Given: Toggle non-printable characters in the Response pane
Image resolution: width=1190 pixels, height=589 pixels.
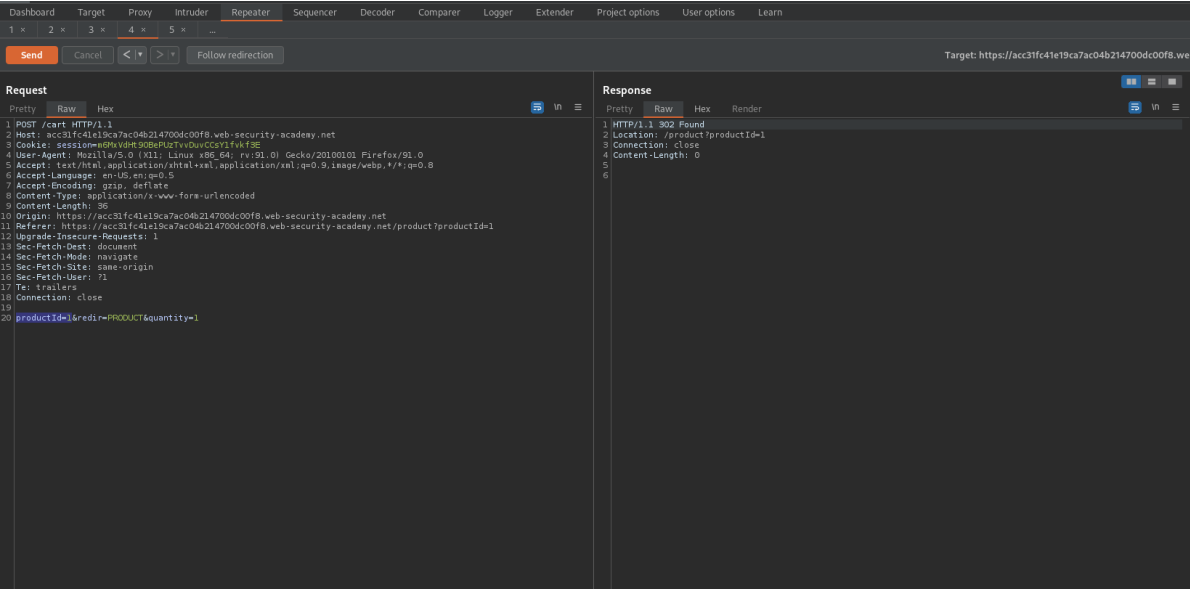Looking at the screenshot, I should 1155,108.
